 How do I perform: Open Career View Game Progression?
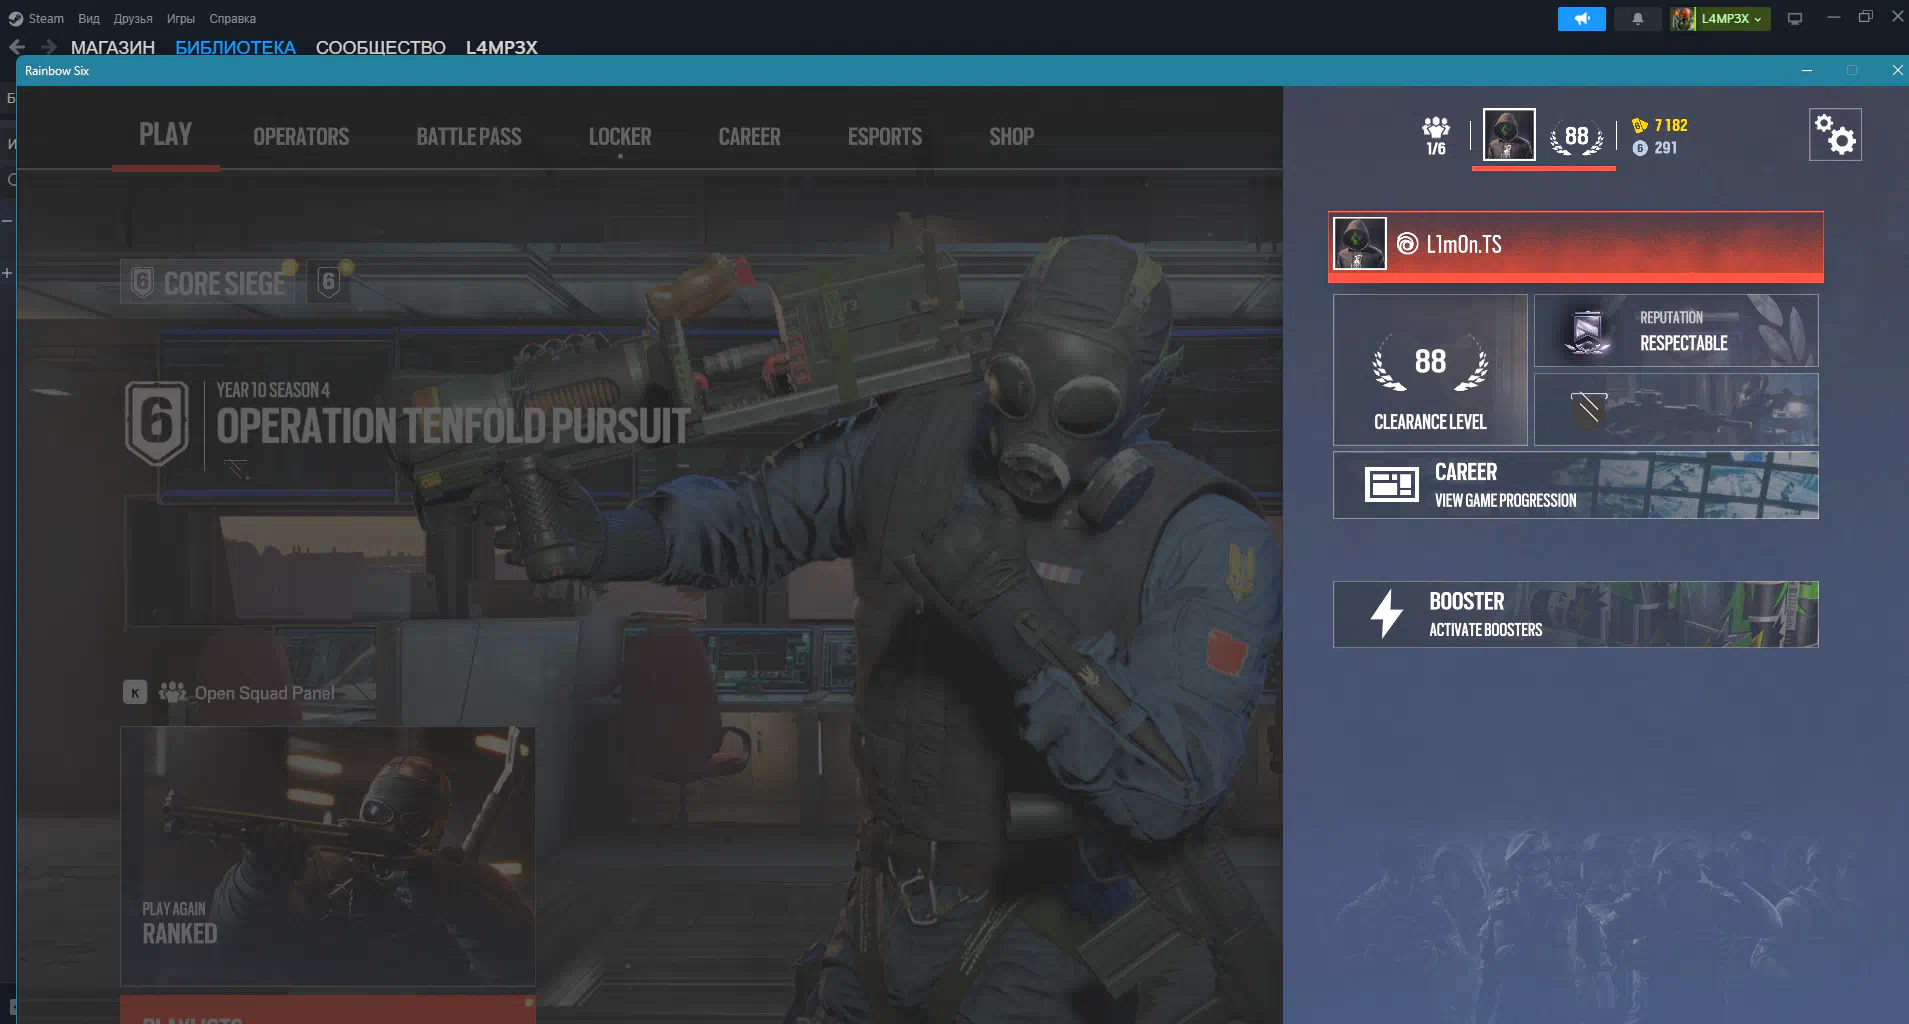point(1575,485)
